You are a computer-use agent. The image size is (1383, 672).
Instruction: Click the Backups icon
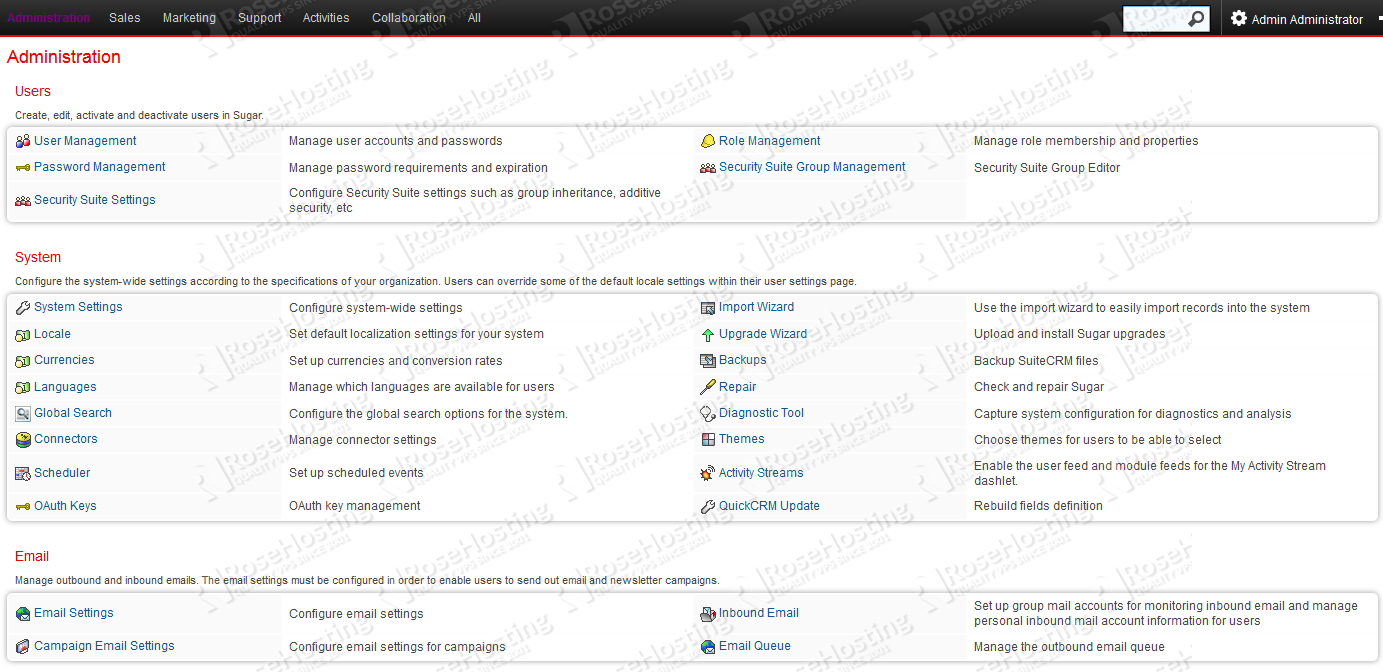click(708, 361)
